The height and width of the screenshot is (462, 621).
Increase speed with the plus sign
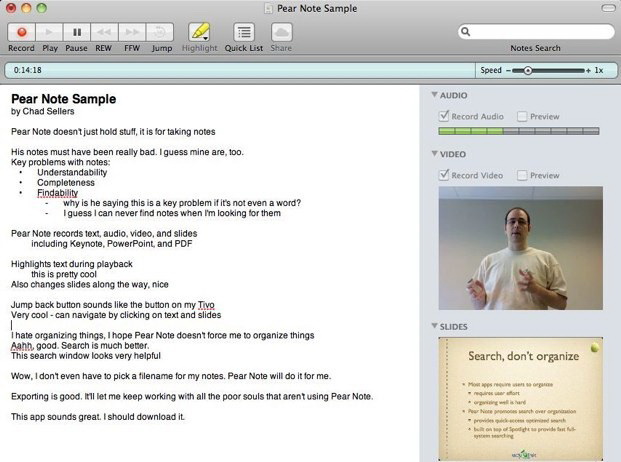[588, 70]
